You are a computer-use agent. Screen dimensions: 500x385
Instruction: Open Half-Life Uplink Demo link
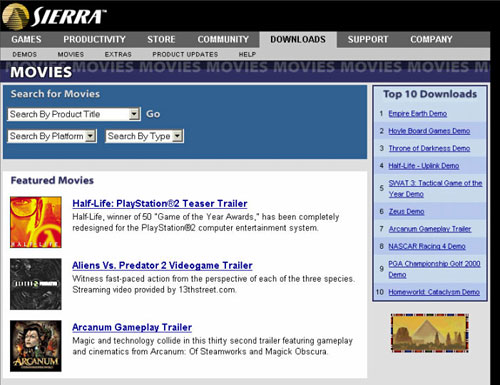pos(424,166)
